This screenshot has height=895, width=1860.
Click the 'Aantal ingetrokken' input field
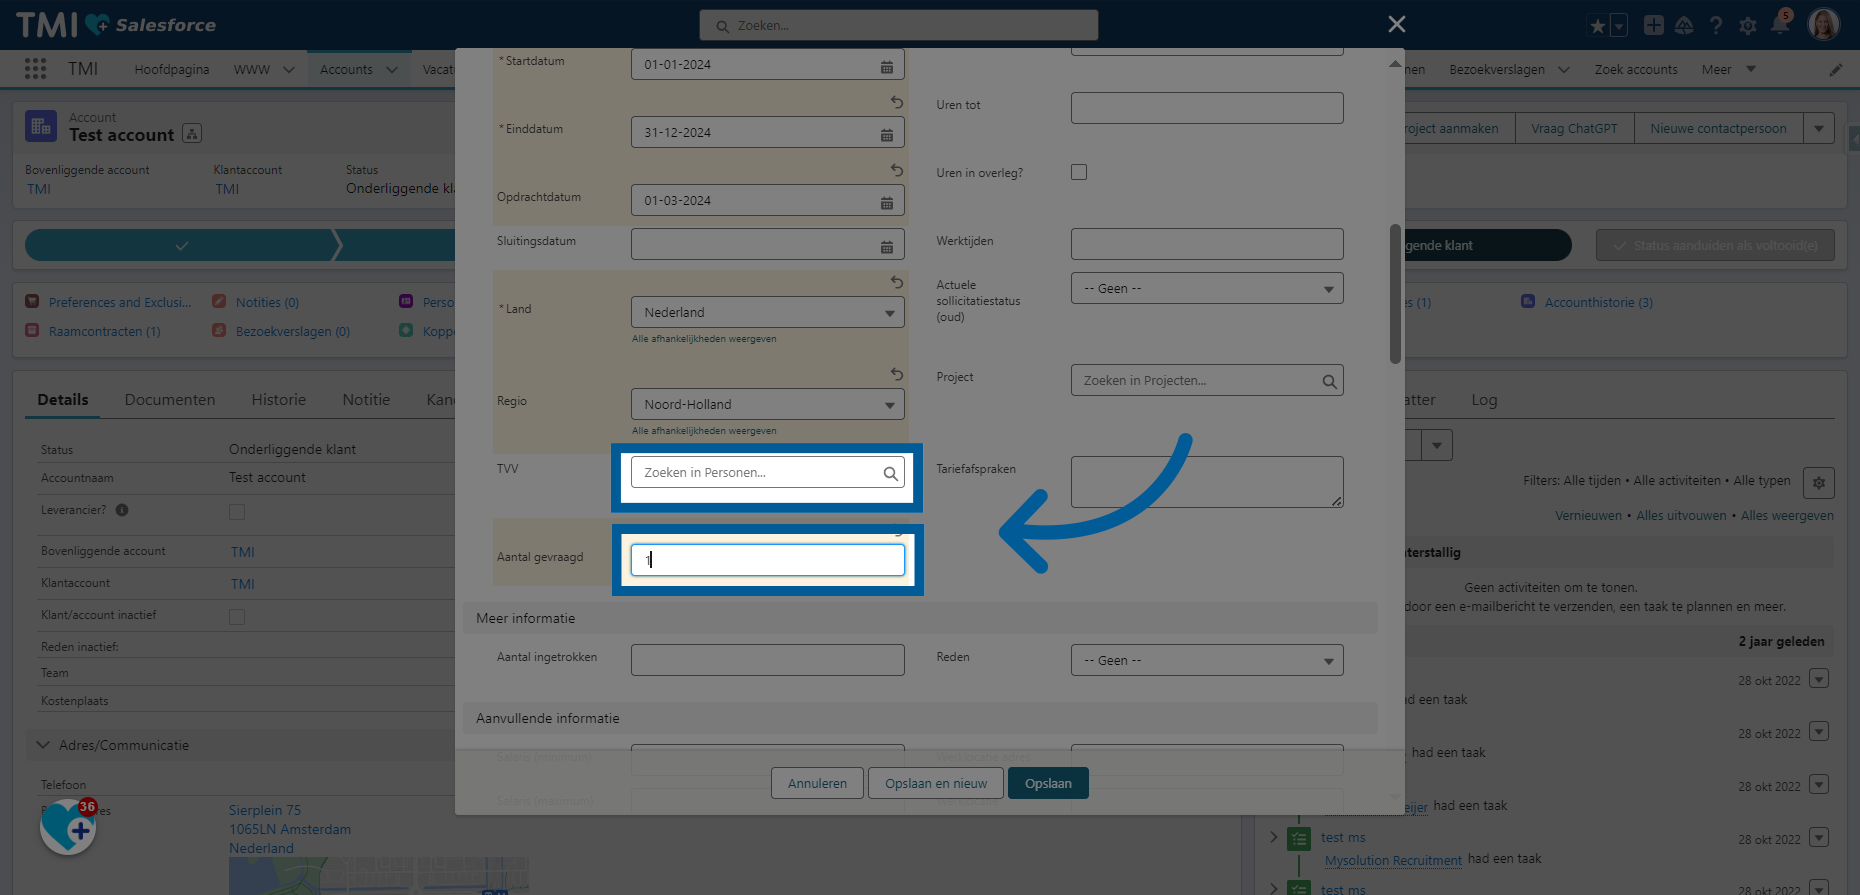[x=768, y=660]
